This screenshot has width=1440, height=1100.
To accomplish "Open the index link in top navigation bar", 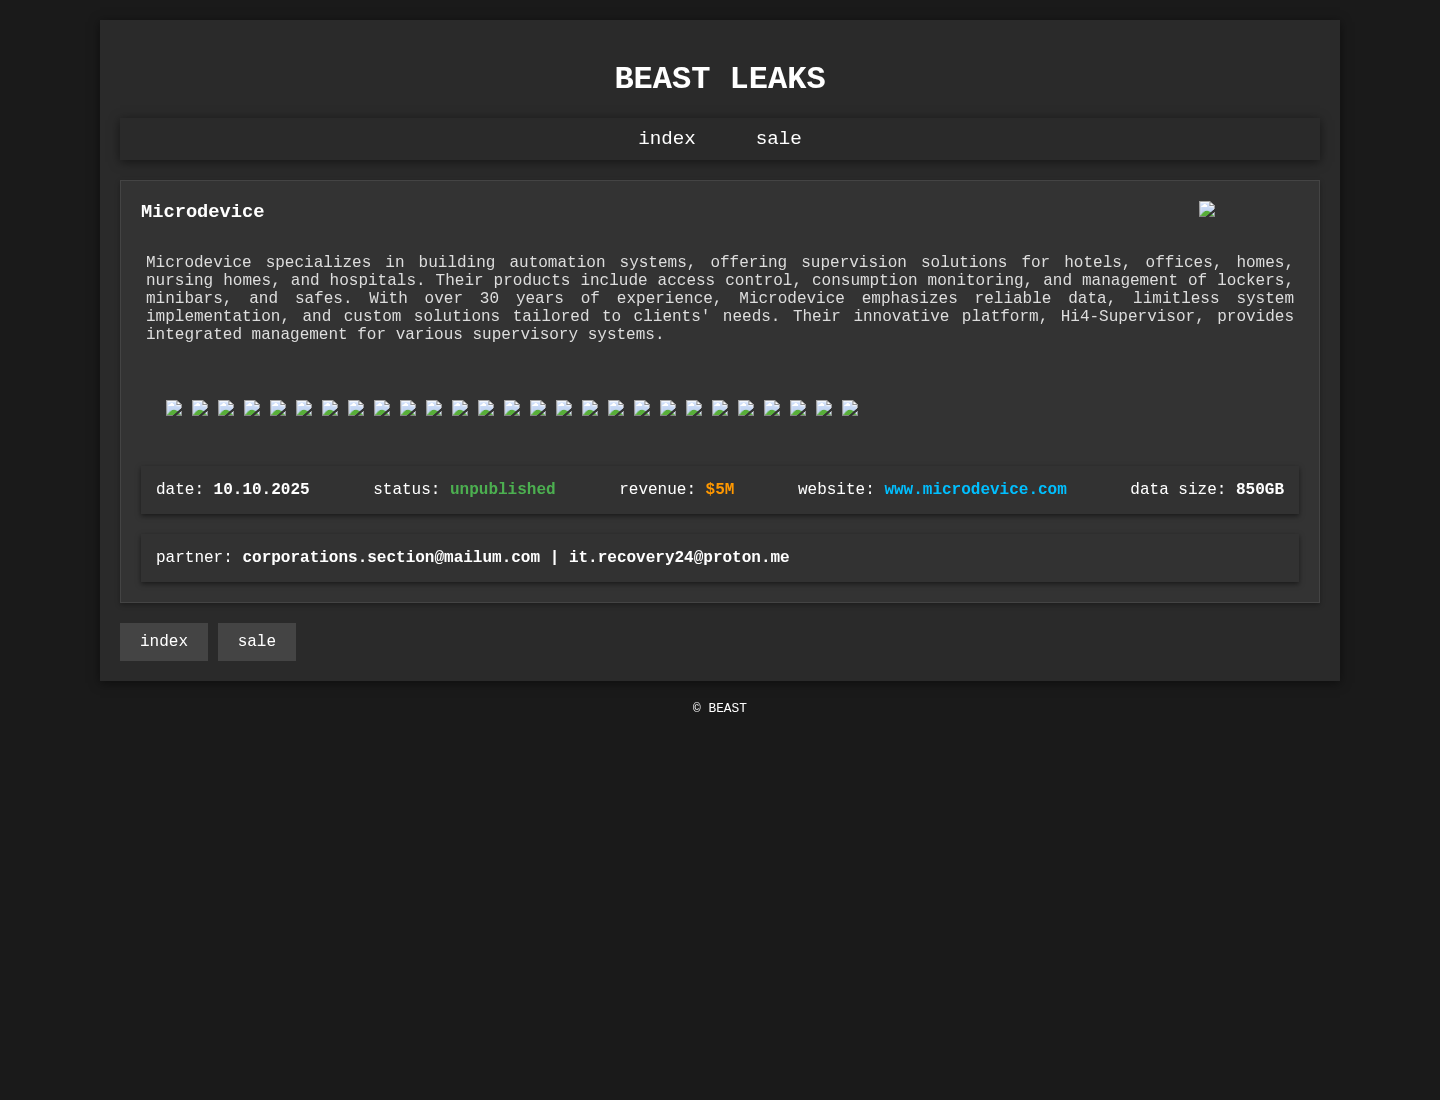I will 666,139.
